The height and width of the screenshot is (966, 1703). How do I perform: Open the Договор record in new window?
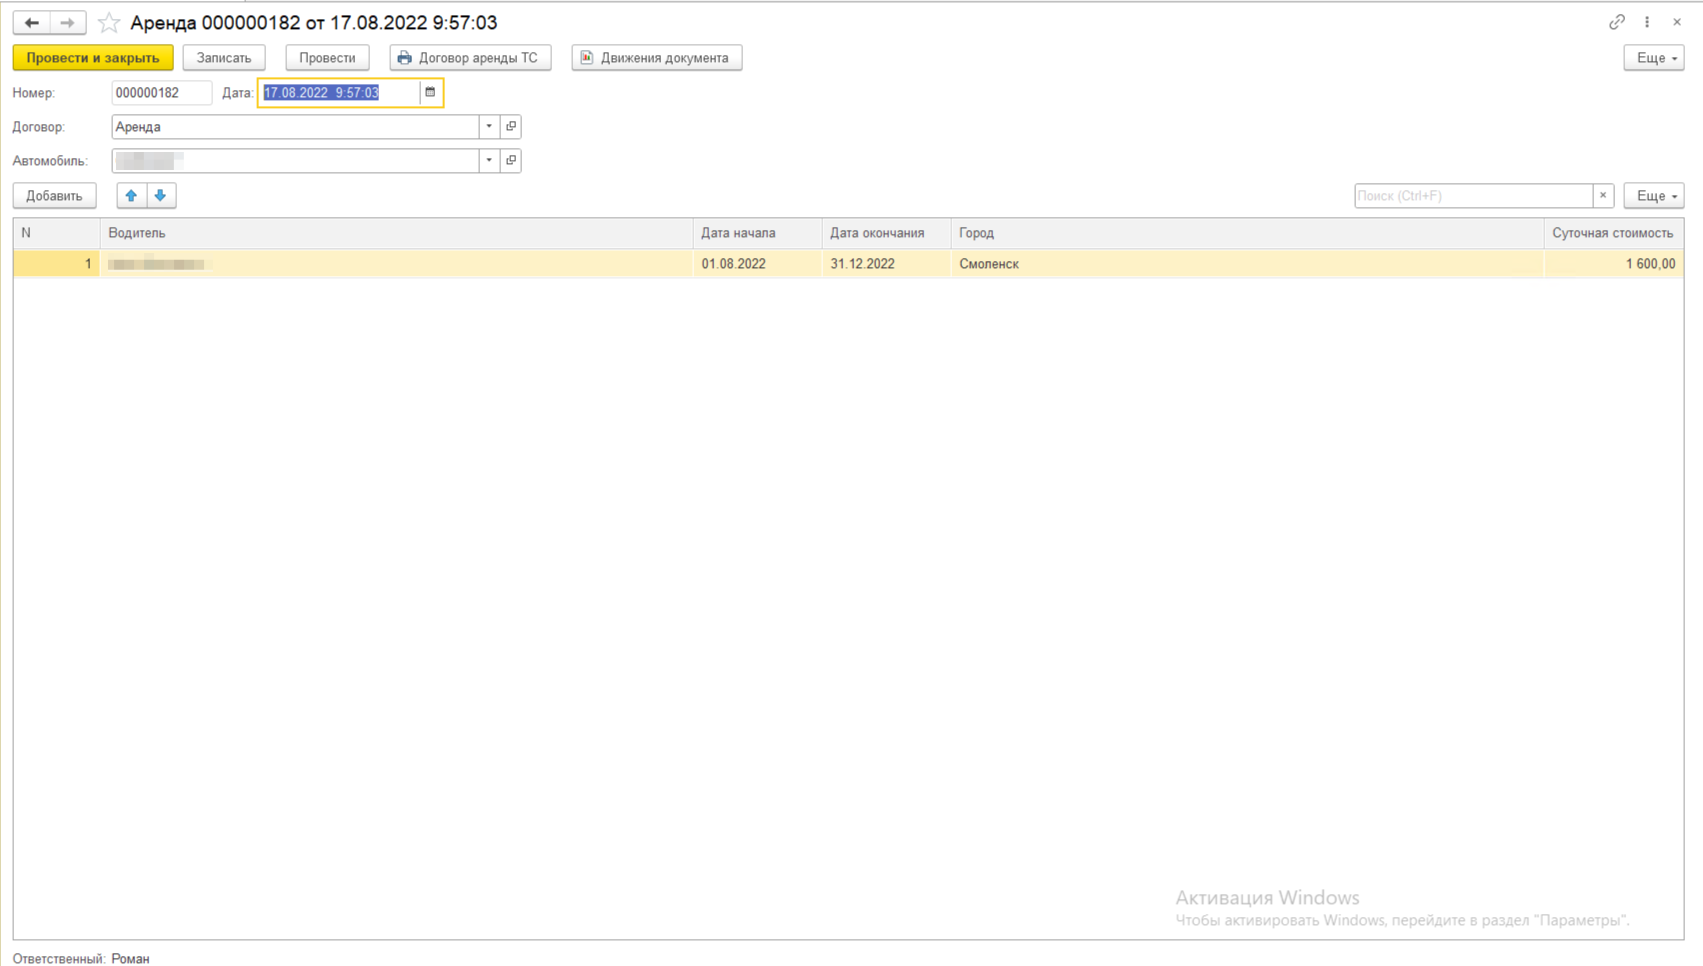click(x=511, y=127)
